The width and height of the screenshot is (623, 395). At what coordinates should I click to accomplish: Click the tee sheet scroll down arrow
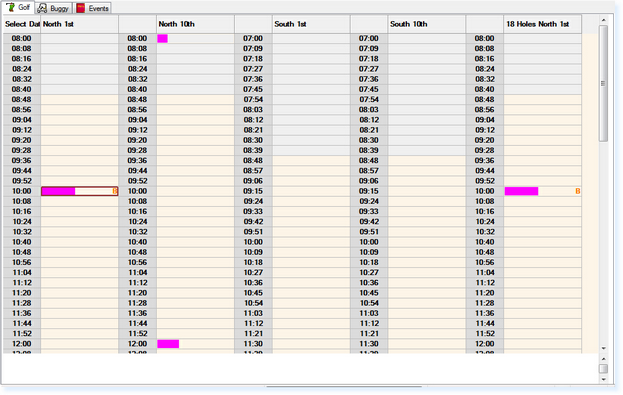604,349
